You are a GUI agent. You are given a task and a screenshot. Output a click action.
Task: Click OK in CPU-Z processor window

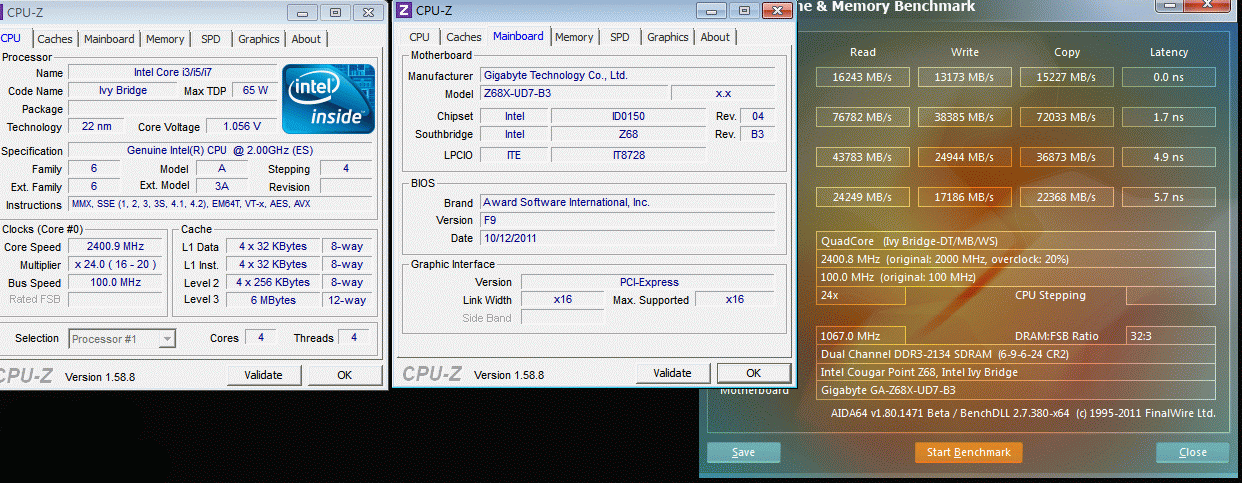(x=344, y=375)
